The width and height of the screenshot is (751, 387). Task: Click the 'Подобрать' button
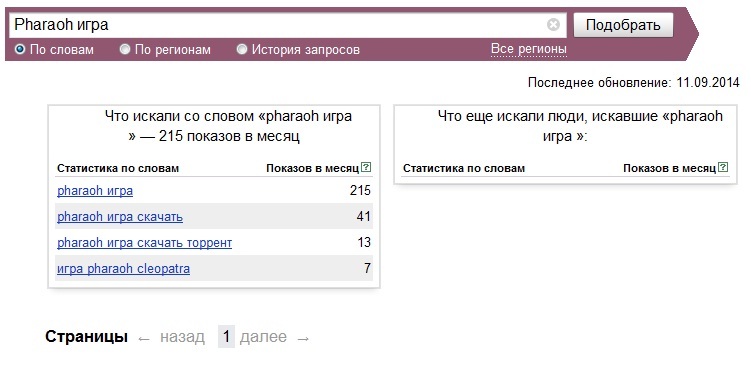(x=623, y=25)
